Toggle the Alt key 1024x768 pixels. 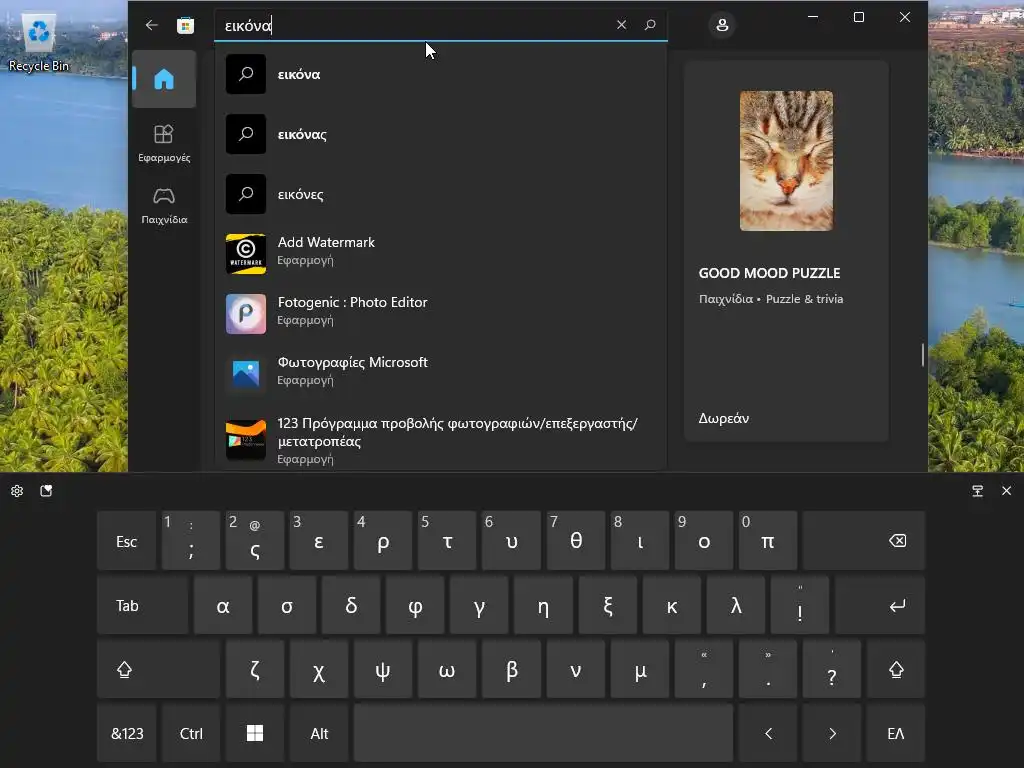[319, 733]
